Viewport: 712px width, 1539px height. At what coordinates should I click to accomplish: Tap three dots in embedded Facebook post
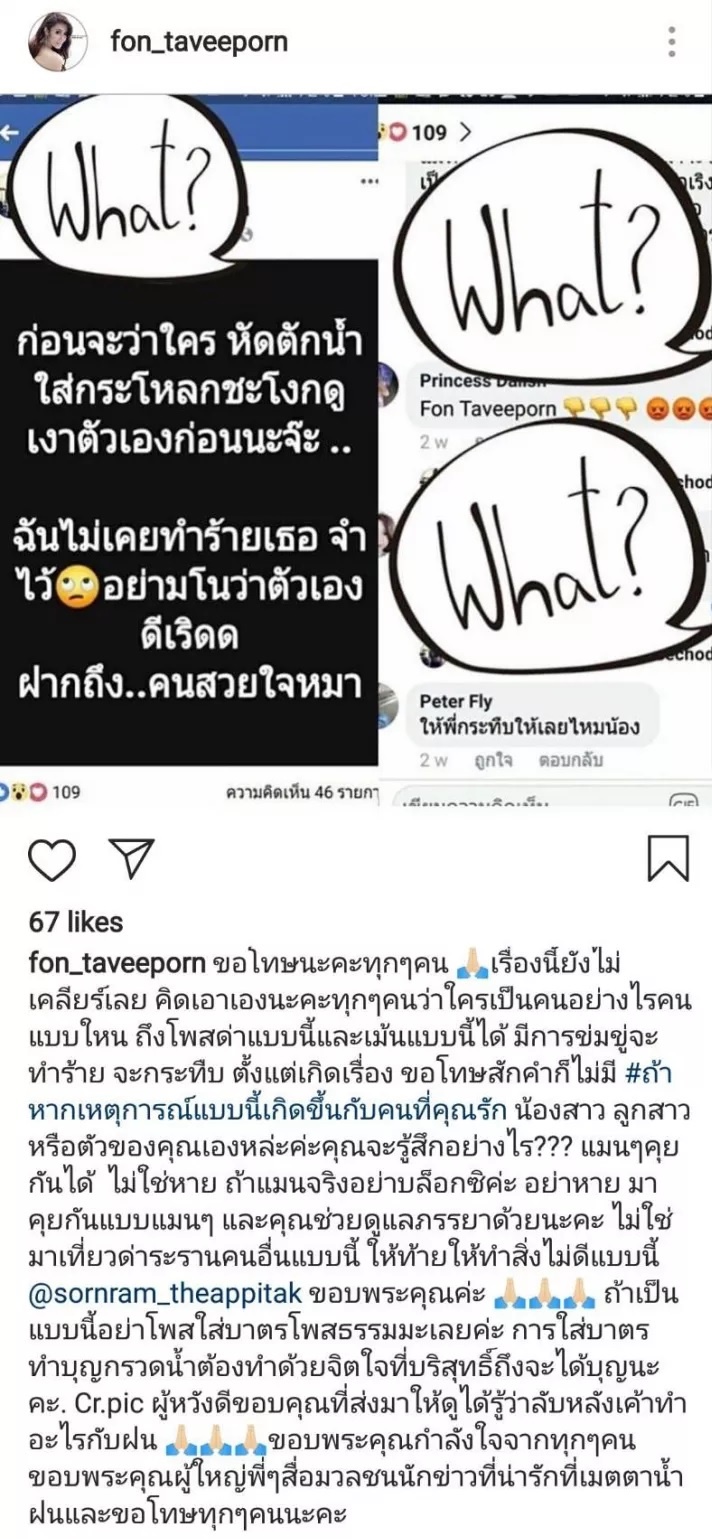(368, 183)
